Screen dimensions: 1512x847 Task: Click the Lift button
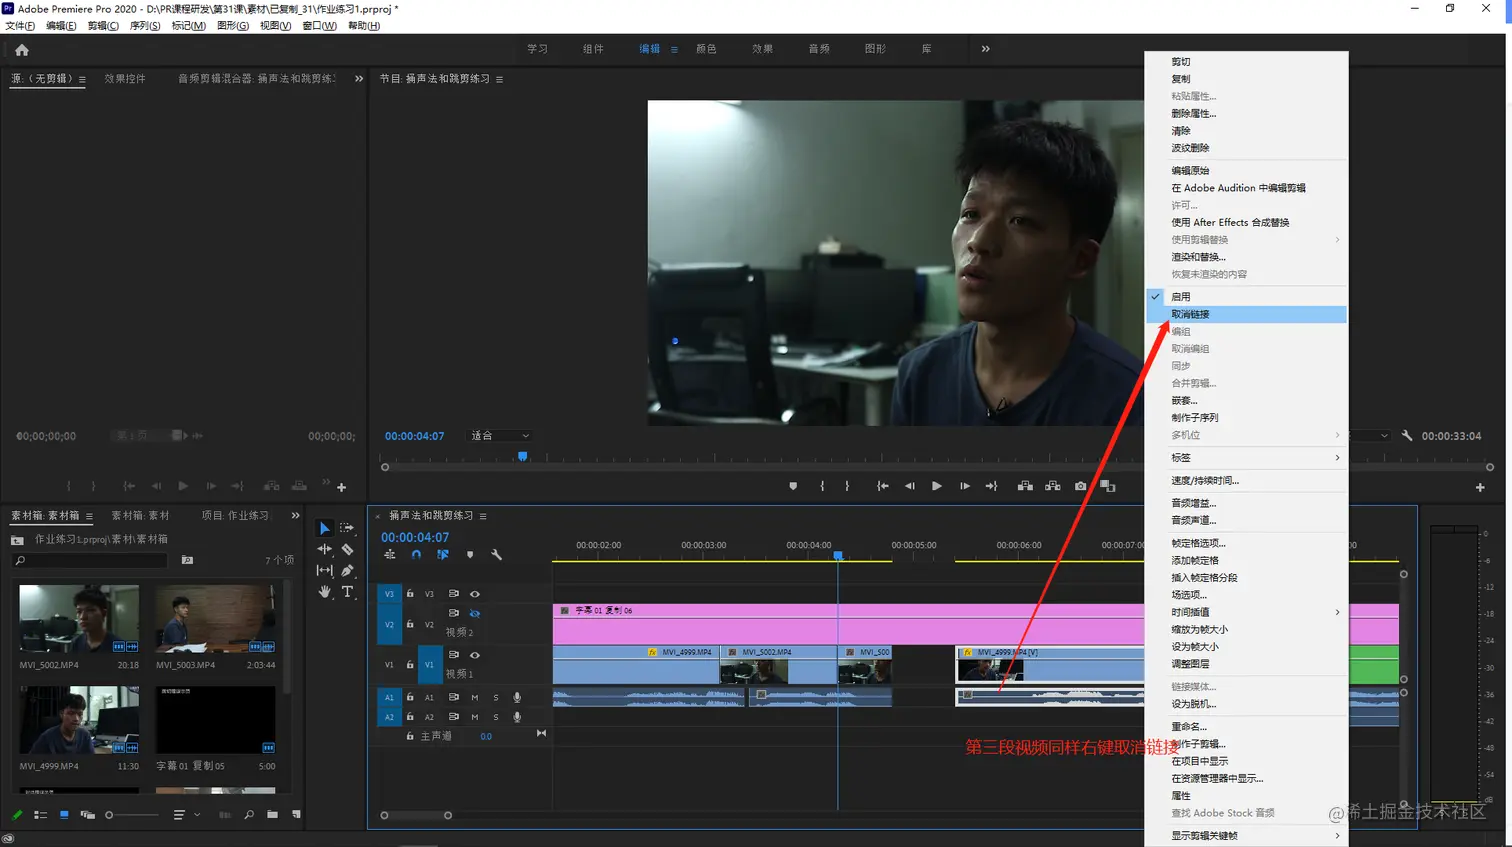1025,486
